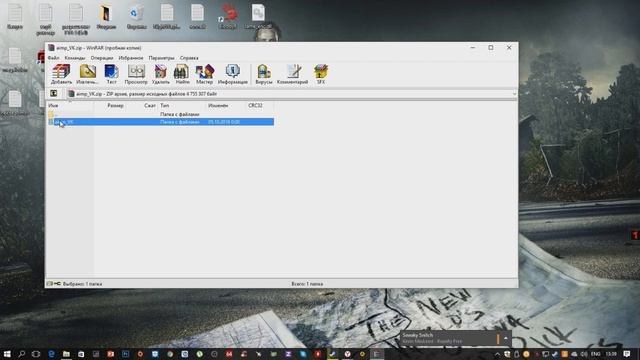Click 'Выбрано: 1 папка' status text

[x=82, y=284]
